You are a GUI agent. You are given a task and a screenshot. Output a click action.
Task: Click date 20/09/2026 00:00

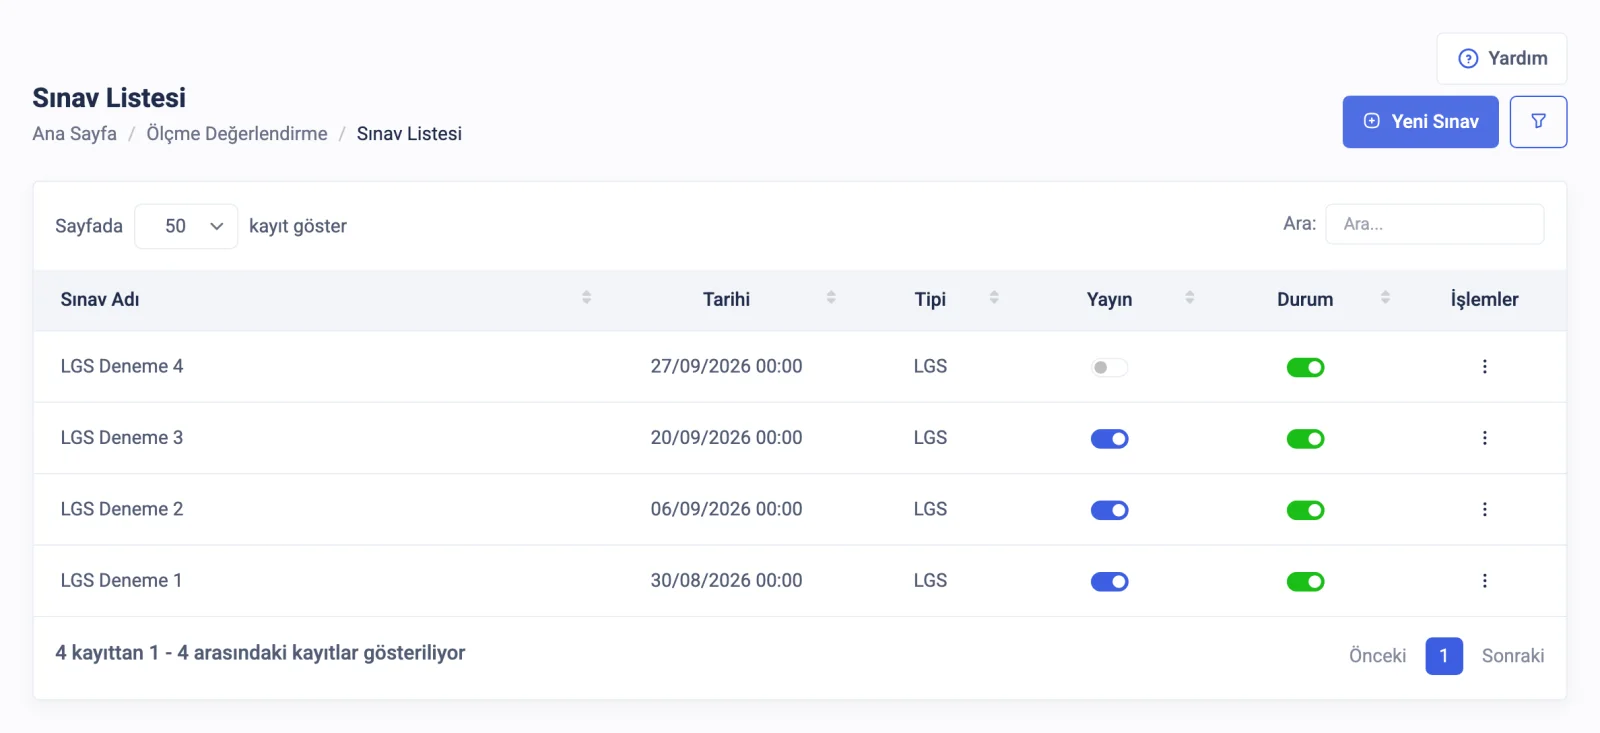[x=726, y=438]
